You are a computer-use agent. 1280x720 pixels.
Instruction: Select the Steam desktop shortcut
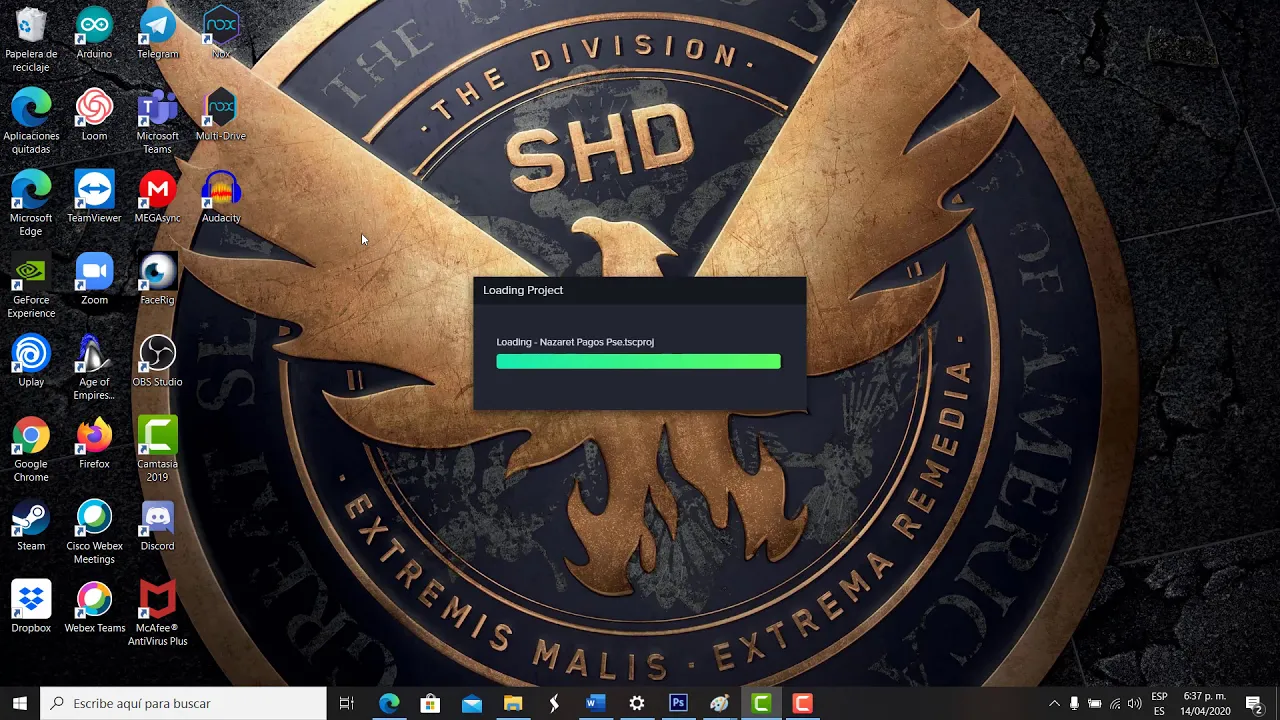[31, 525]
